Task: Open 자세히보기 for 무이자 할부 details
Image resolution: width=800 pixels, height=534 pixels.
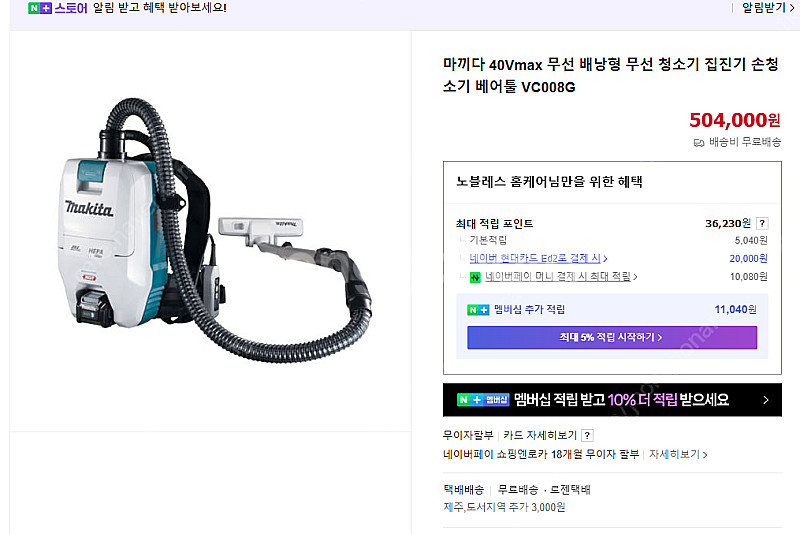Action: coord(678,454)
